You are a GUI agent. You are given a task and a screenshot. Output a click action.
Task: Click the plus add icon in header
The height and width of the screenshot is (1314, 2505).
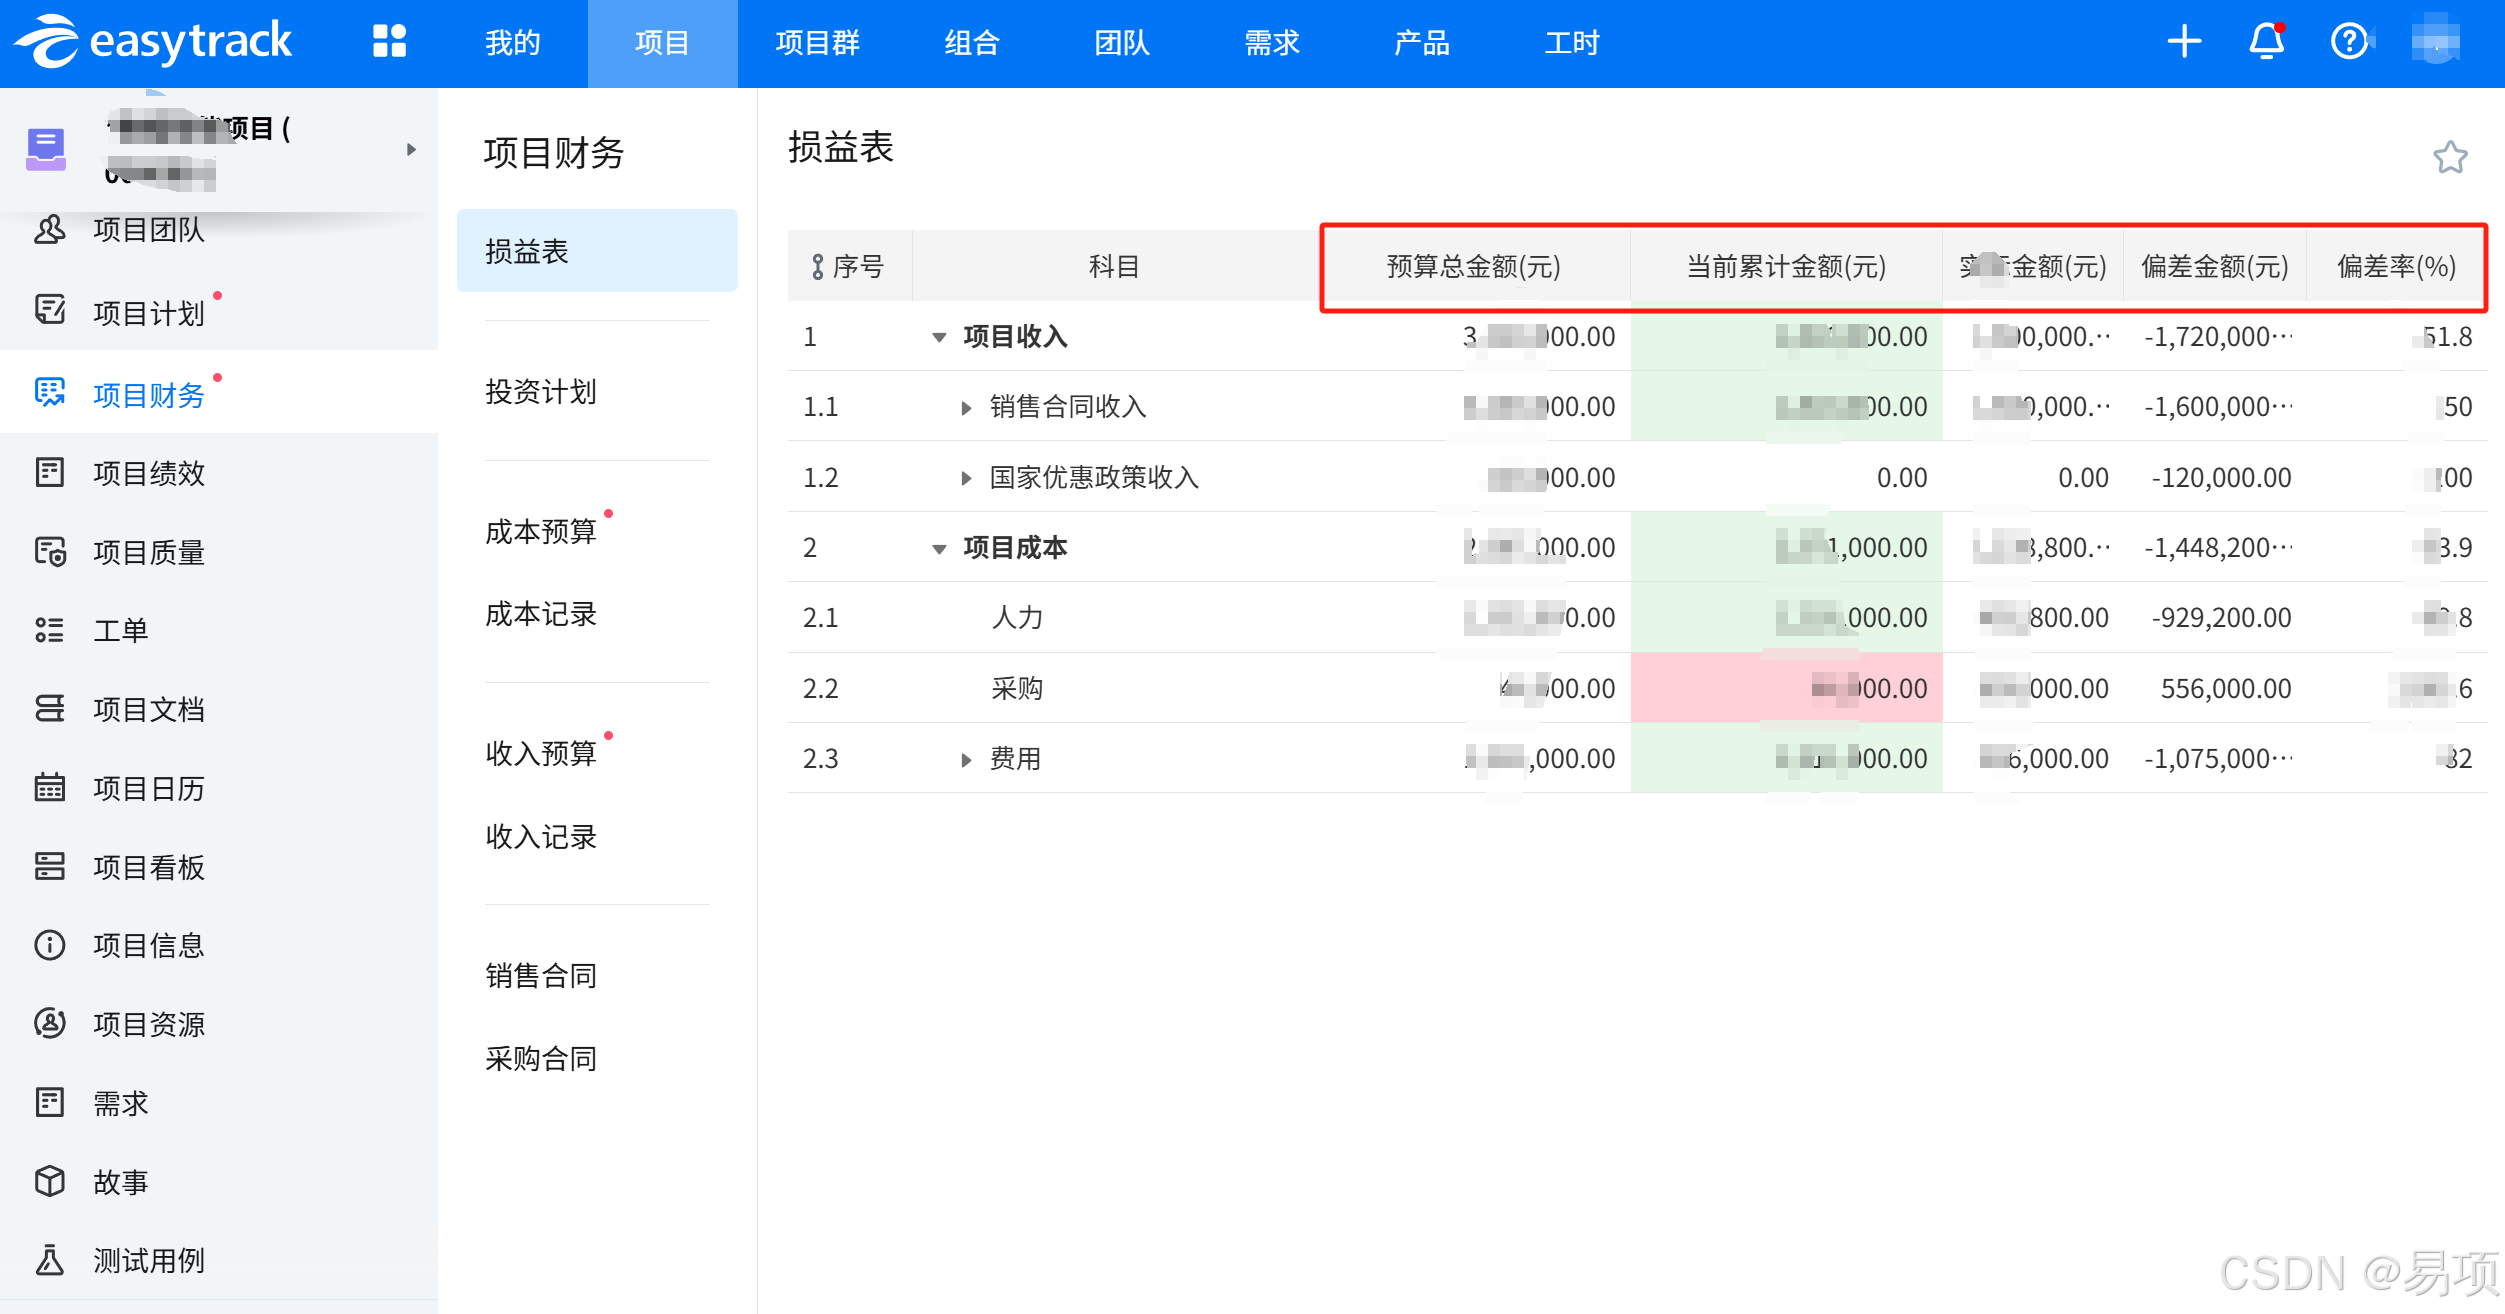2184,42
